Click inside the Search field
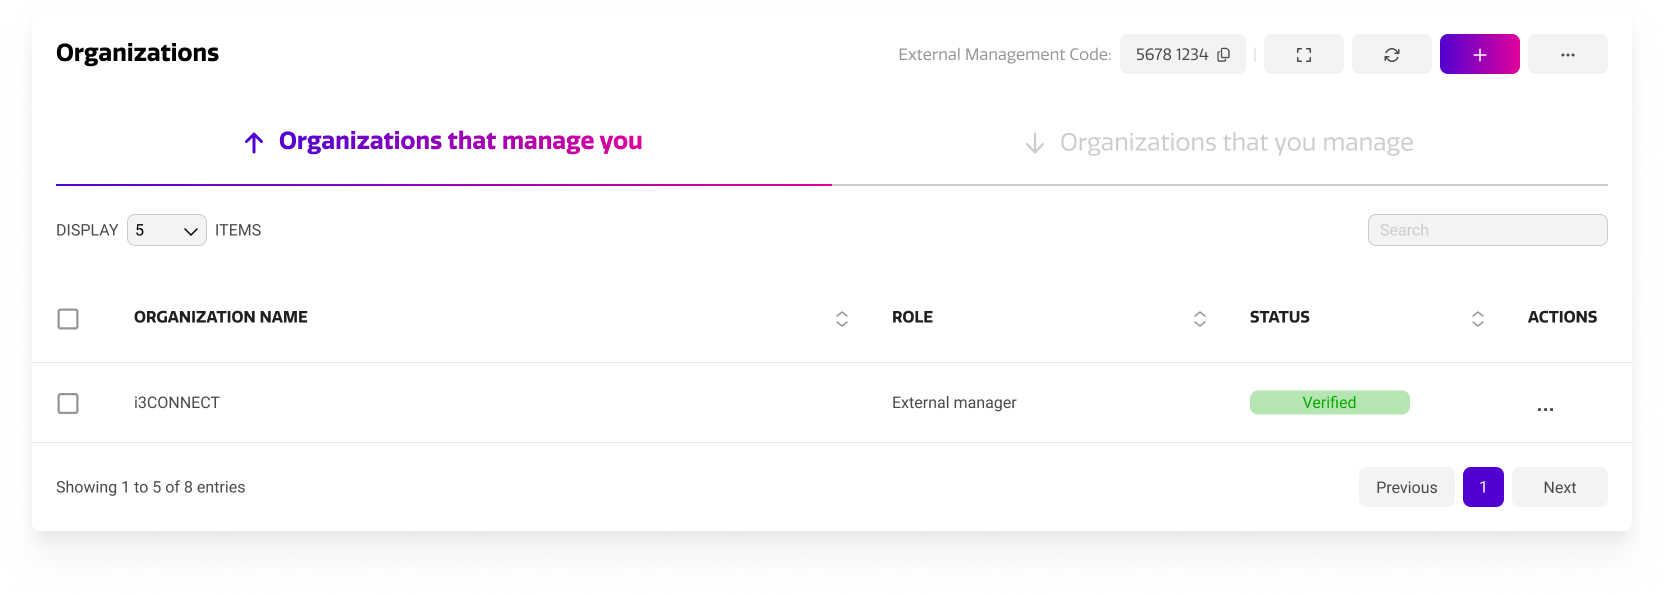This screenshot has width=1664, height=595. point(1487,229)
